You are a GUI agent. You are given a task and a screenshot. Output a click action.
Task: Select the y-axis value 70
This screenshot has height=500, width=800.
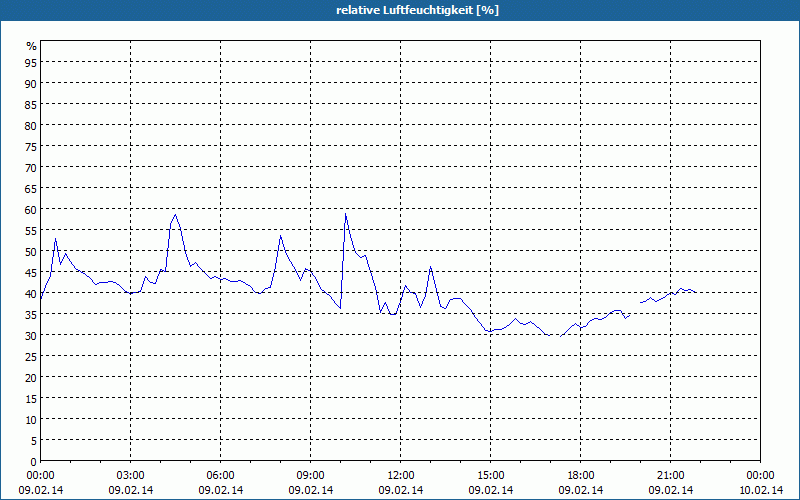(x=31, y=167)
